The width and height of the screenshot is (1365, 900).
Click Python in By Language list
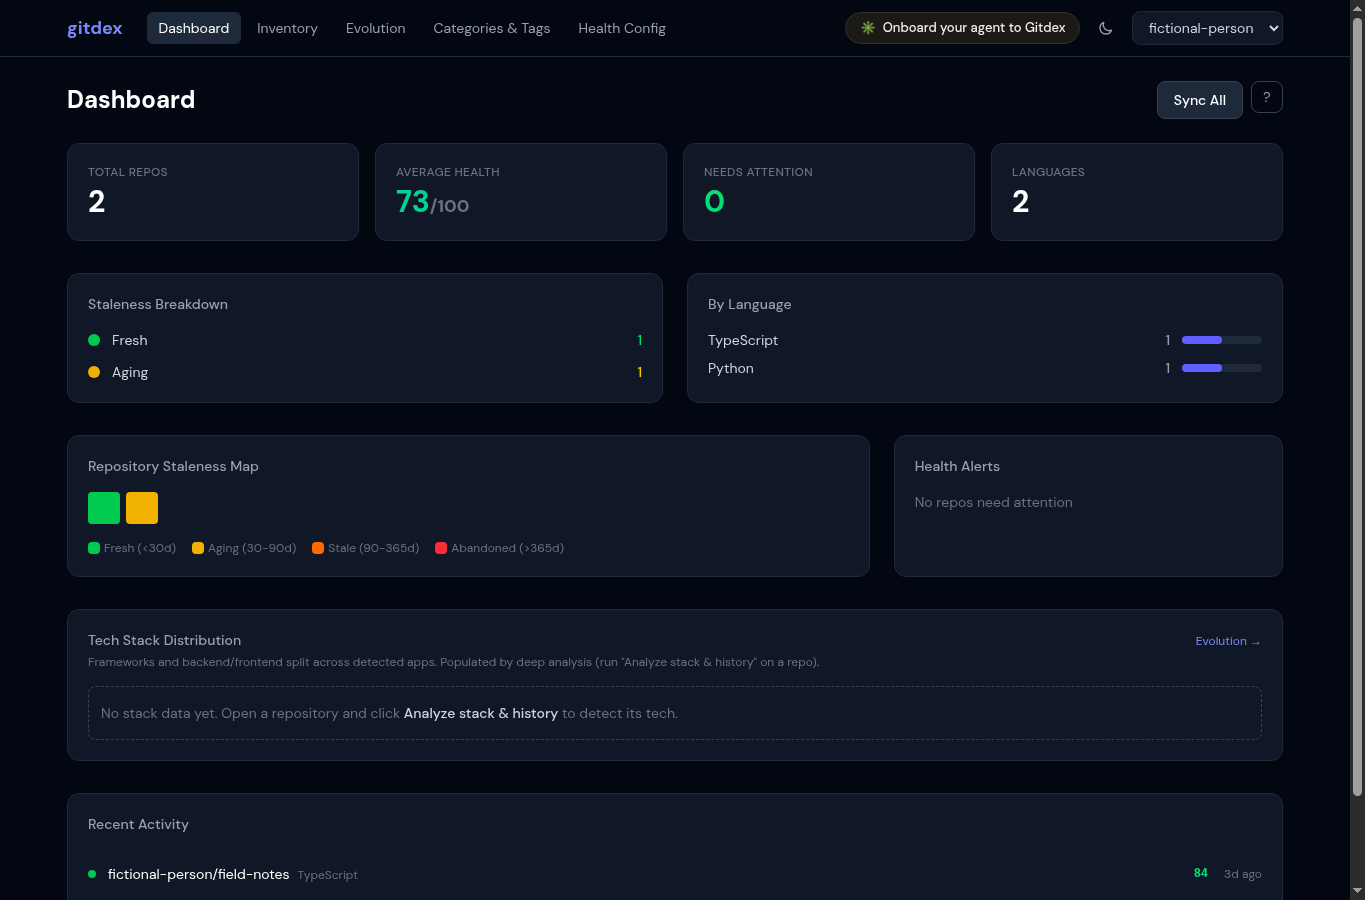(x=731, y=368)
